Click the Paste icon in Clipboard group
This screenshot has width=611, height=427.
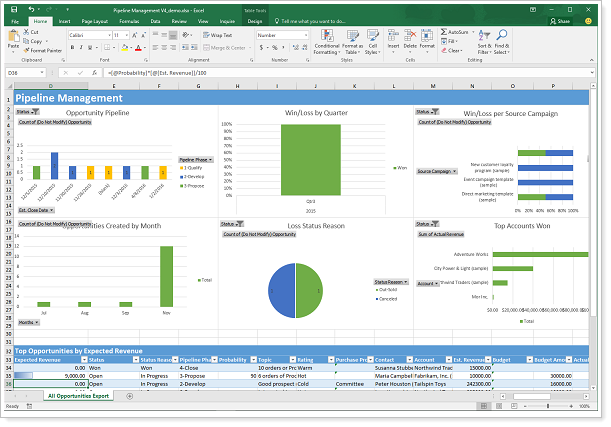pyautogui.click(x=14, y=41)
